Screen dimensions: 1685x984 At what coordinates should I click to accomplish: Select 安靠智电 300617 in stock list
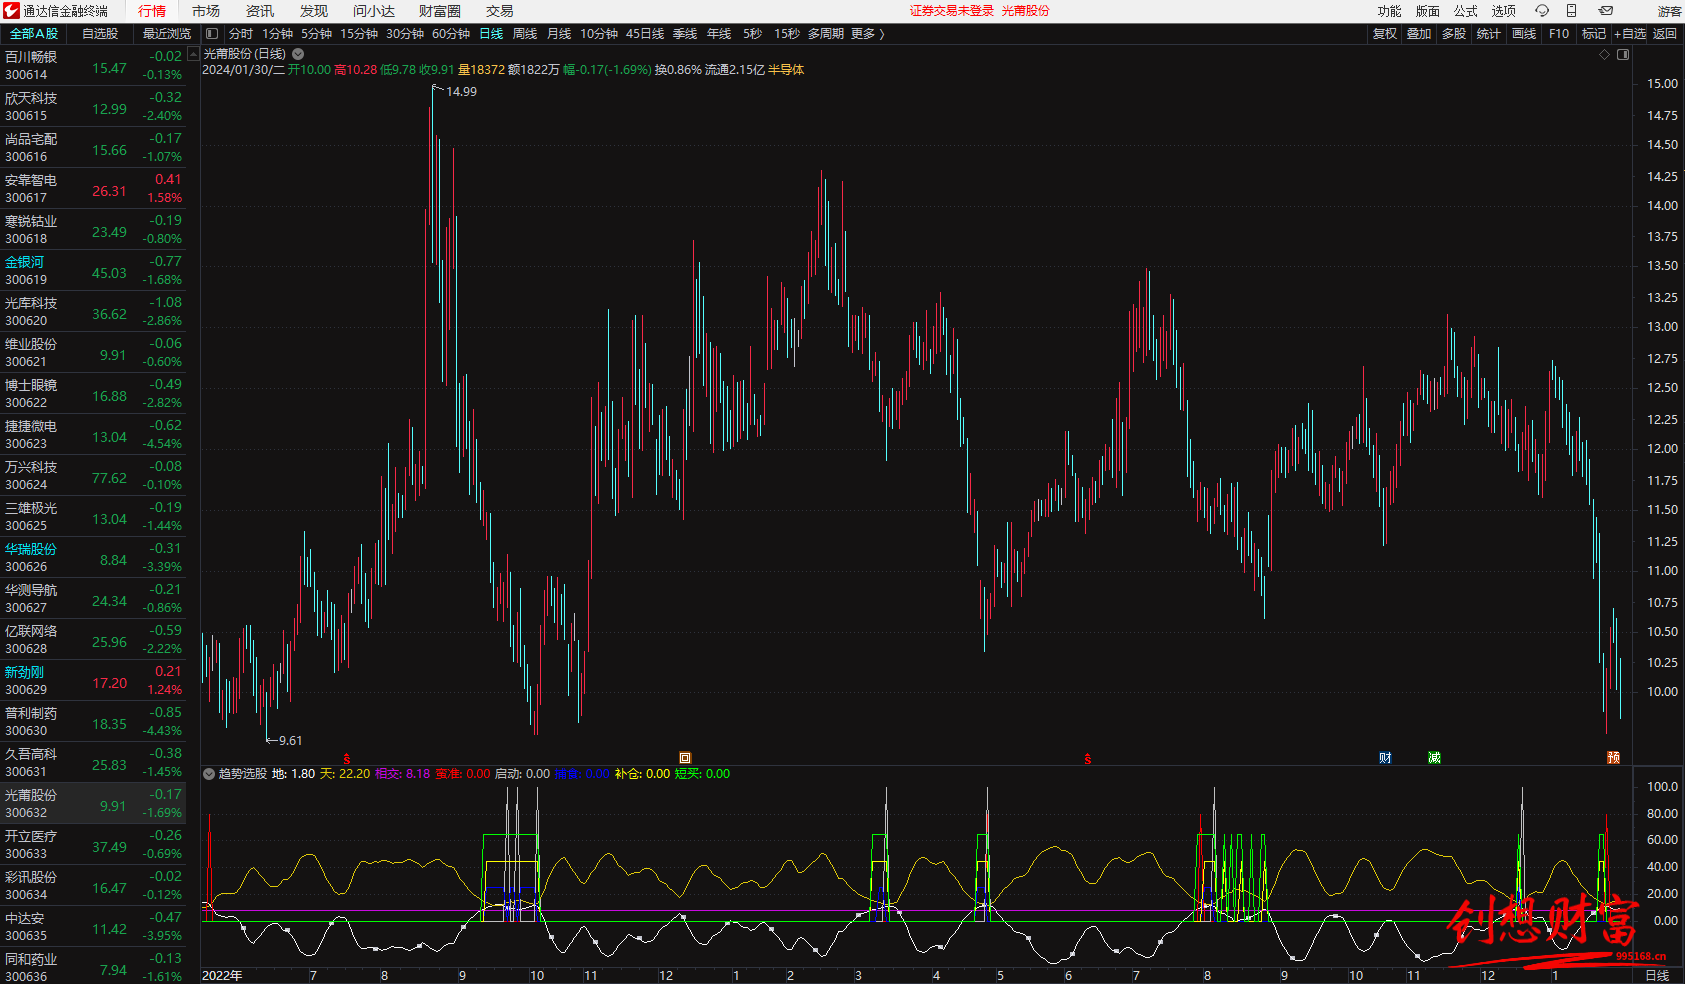click(x=93, y=189)
